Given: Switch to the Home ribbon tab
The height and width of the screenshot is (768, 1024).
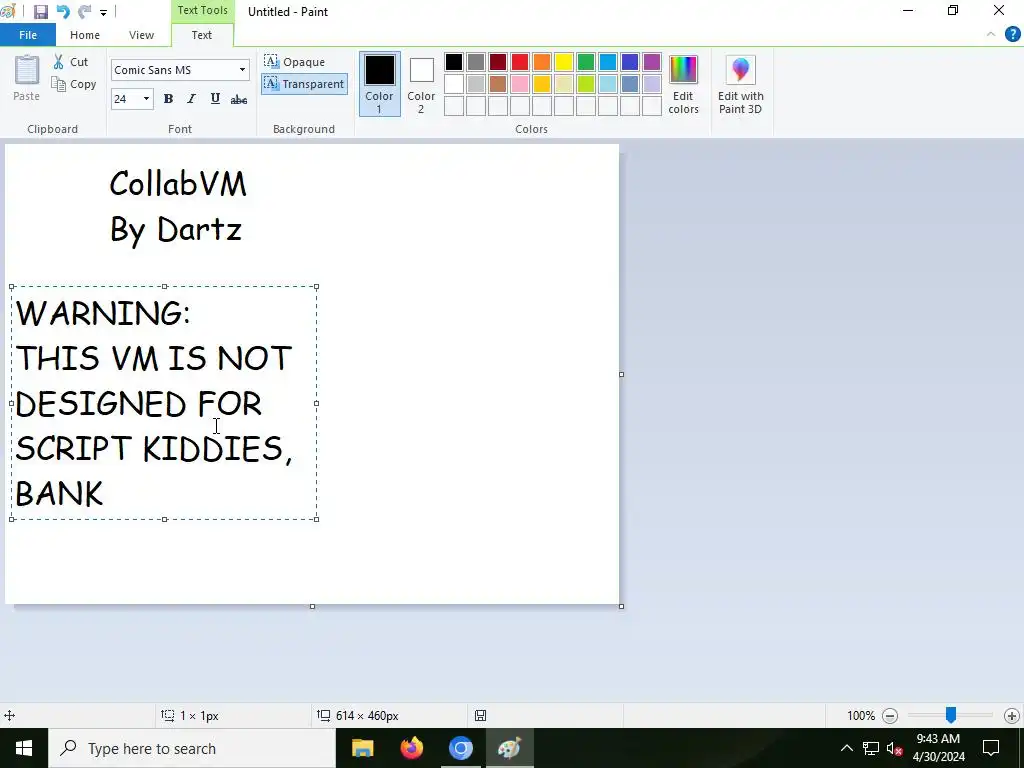Looking at the screenshot, I should (85, 35).
